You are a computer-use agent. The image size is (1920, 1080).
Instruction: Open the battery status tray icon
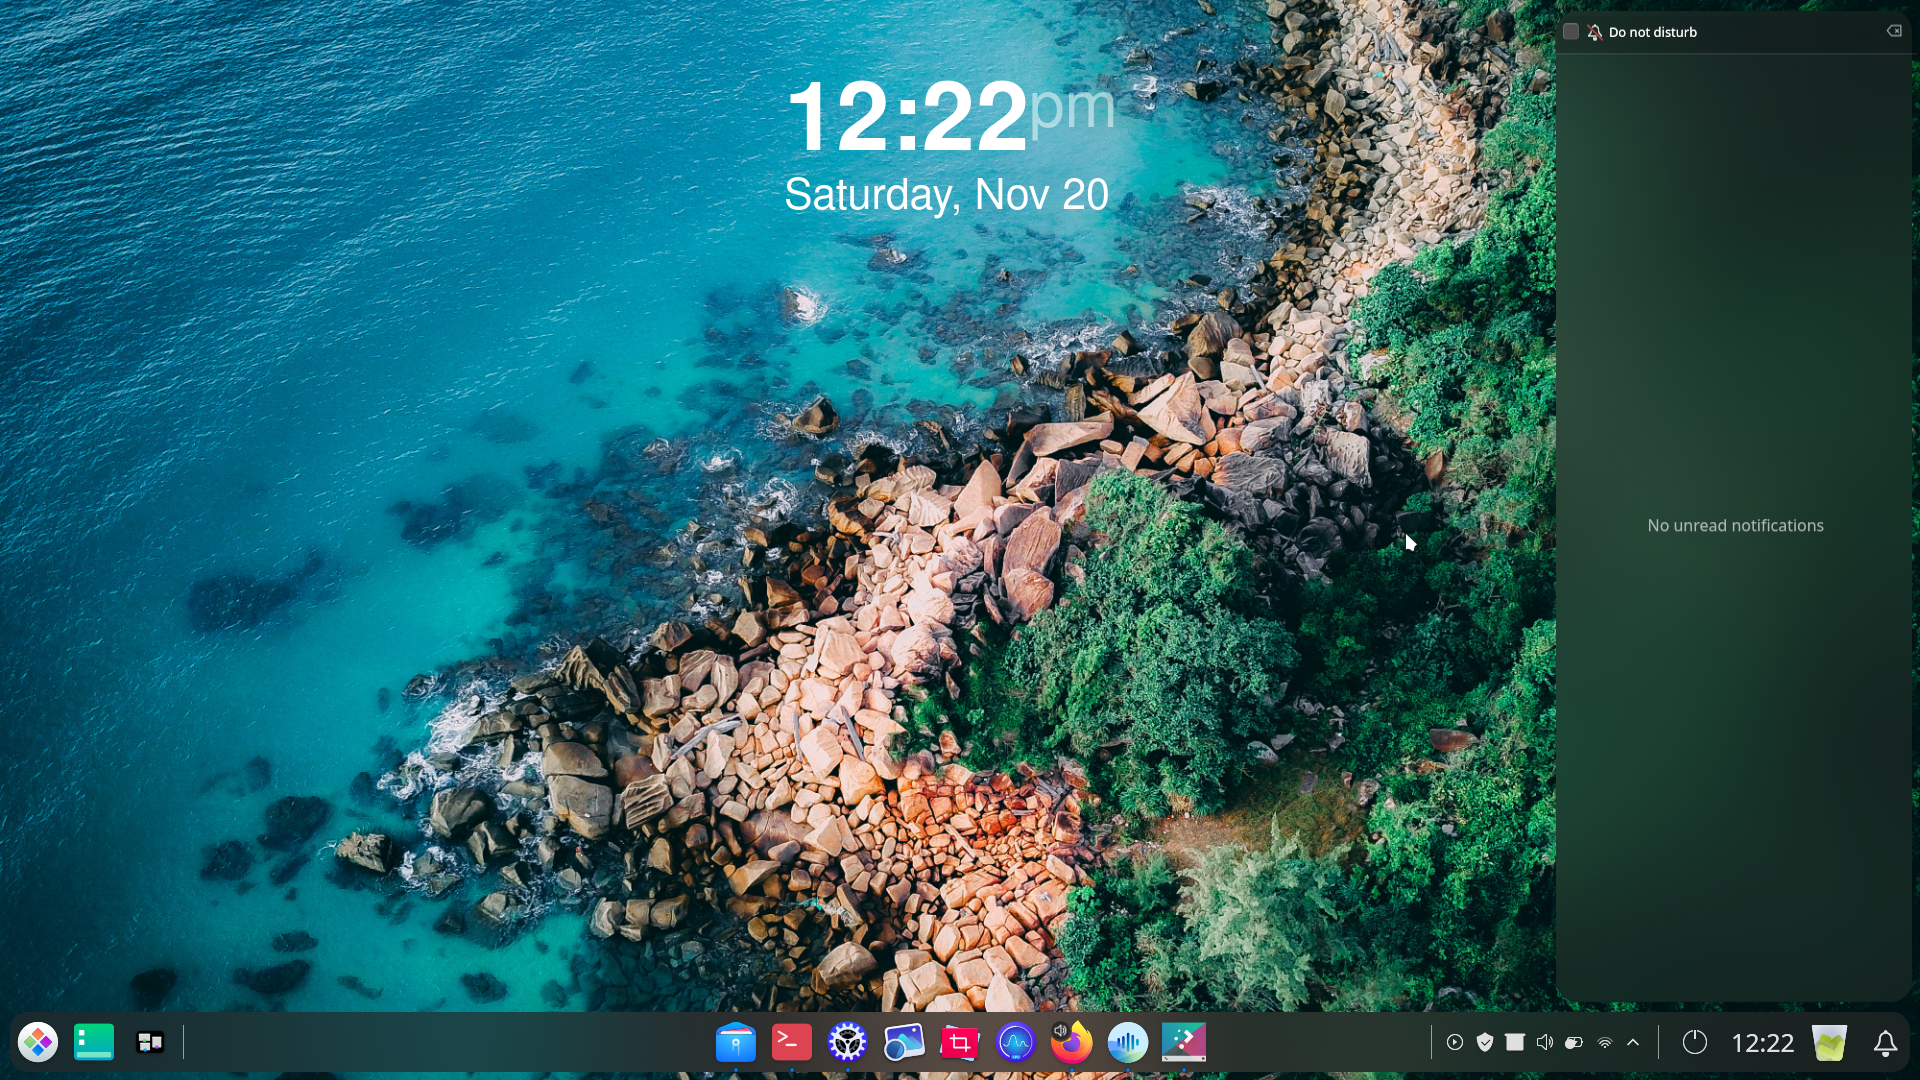point(1574,1042)
